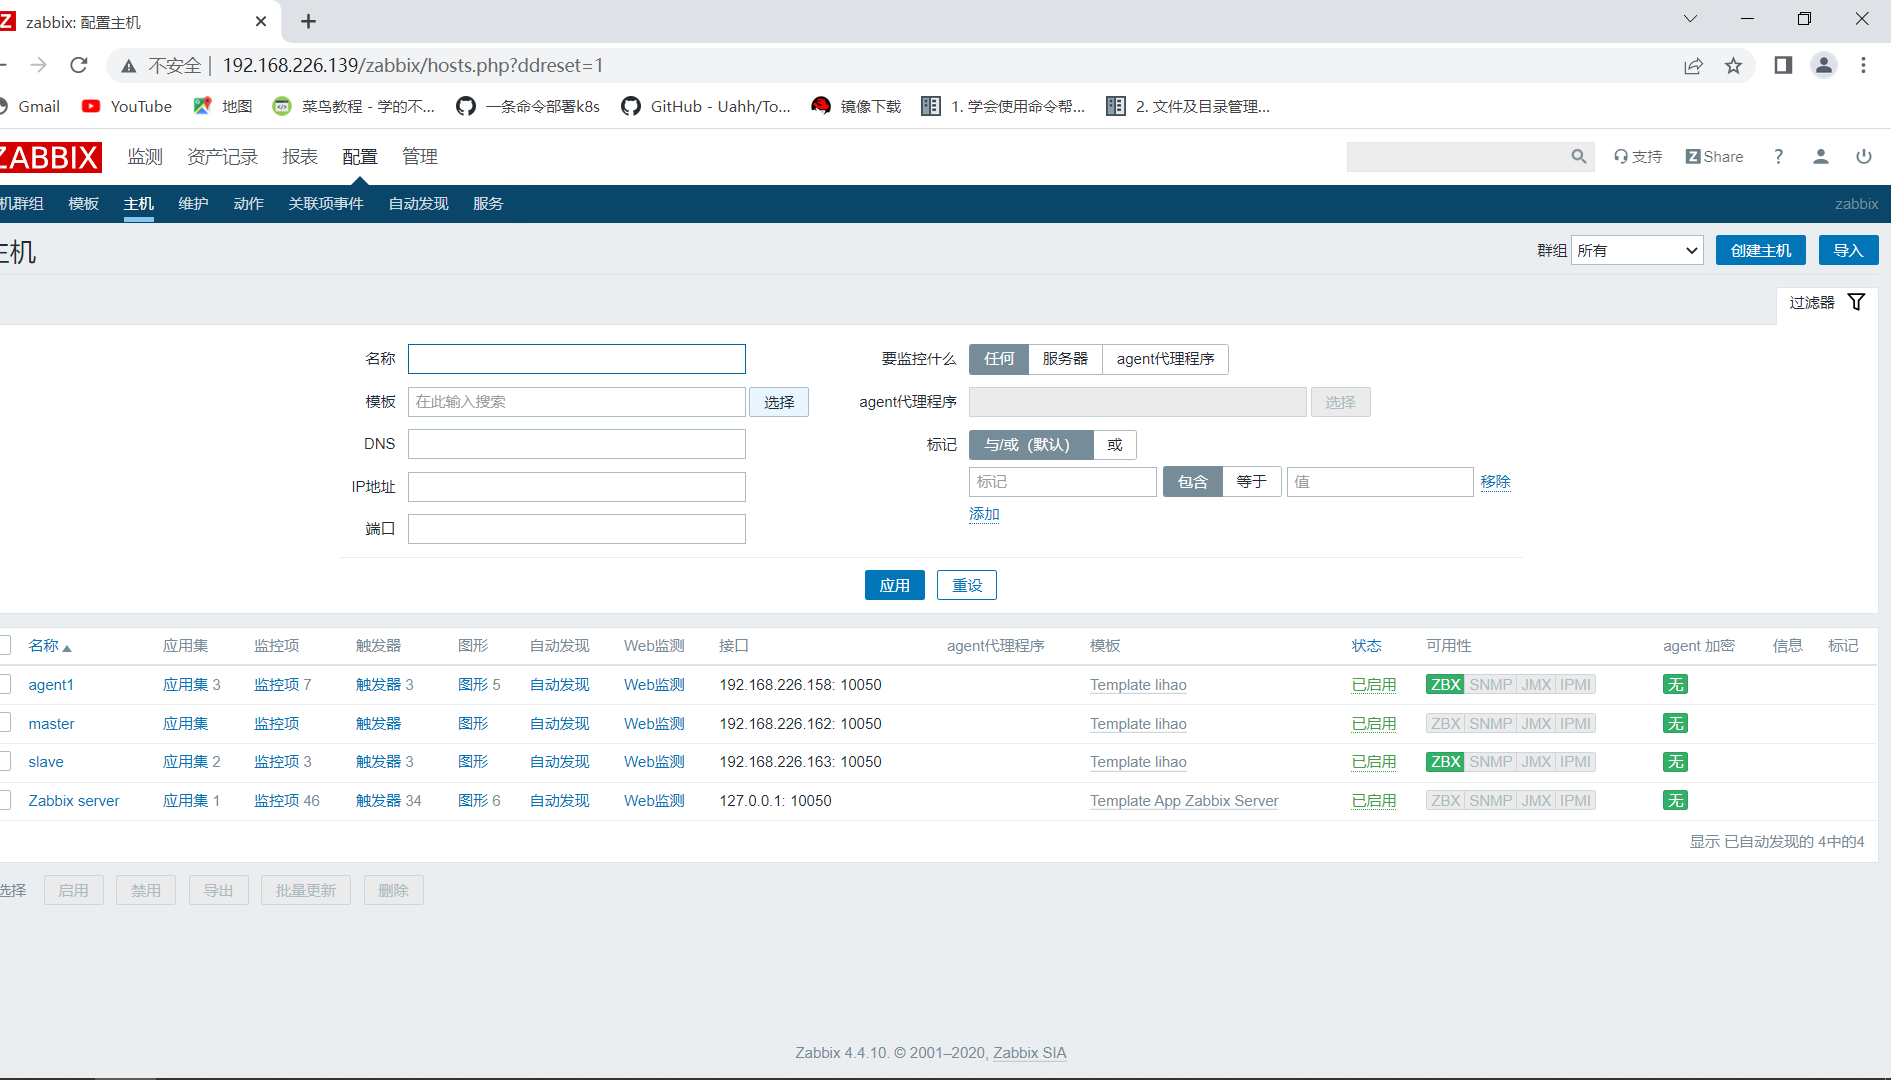1891x1080 pixels.
Task: Click the 移除 tag link
Action: coord(1495,482)
